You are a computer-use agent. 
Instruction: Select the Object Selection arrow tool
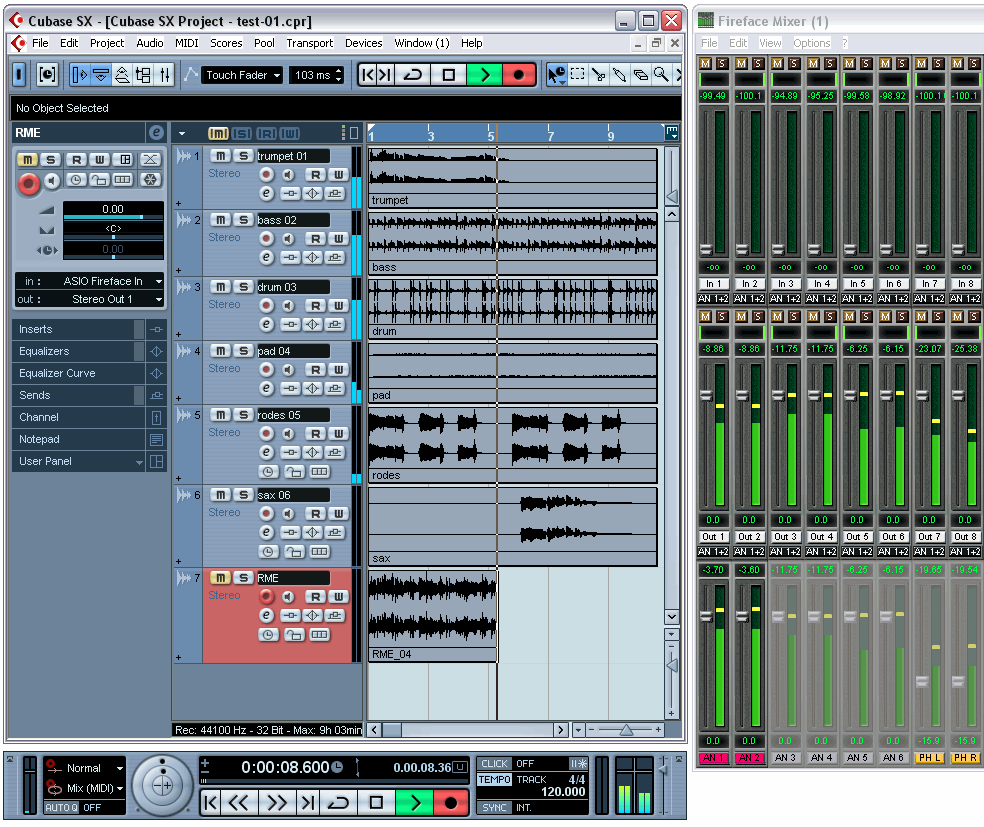[x=556, y=75]
